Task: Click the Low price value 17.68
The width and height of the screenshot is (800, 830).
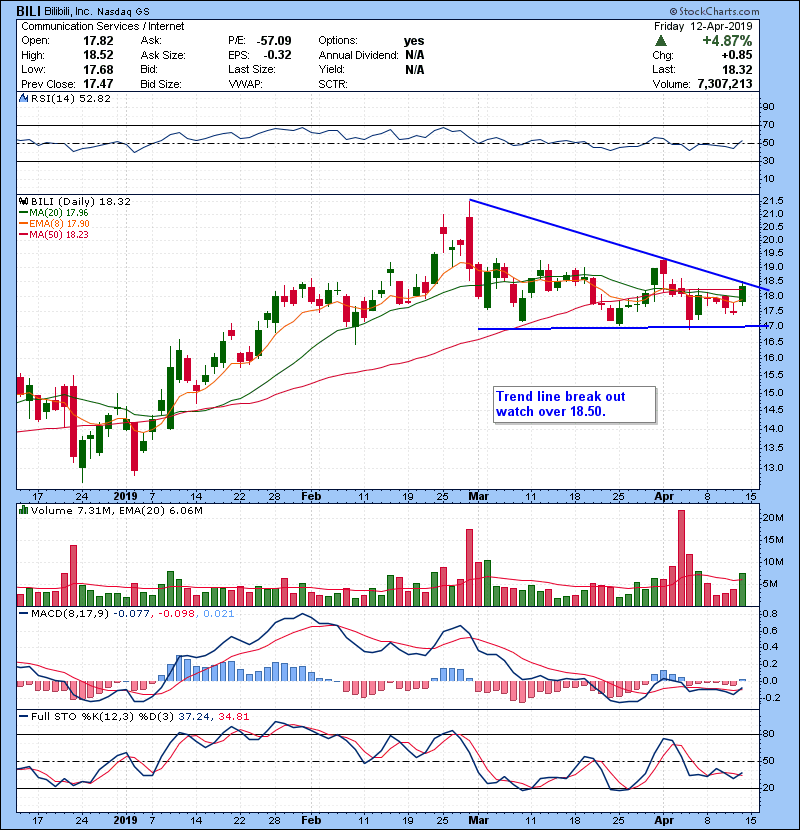Action: 98,69
